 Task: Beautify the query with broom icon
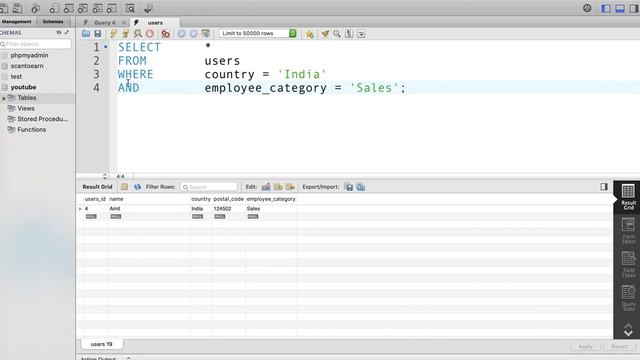pyautogui.click(x=325, y=34)
